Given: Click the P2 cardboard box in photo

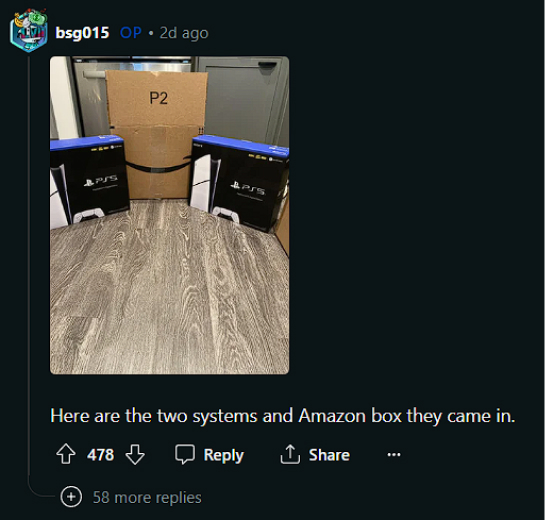Looking at the screenshot, I should click(x=157, y=134).
